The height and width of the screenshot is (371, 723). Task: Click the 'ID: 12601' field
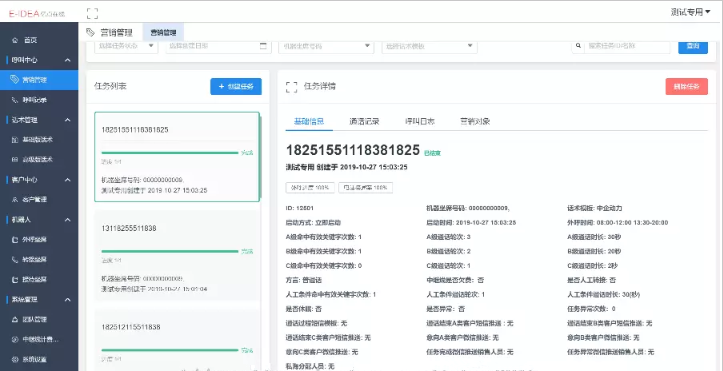pyautogui.click(x=300, y=208)
